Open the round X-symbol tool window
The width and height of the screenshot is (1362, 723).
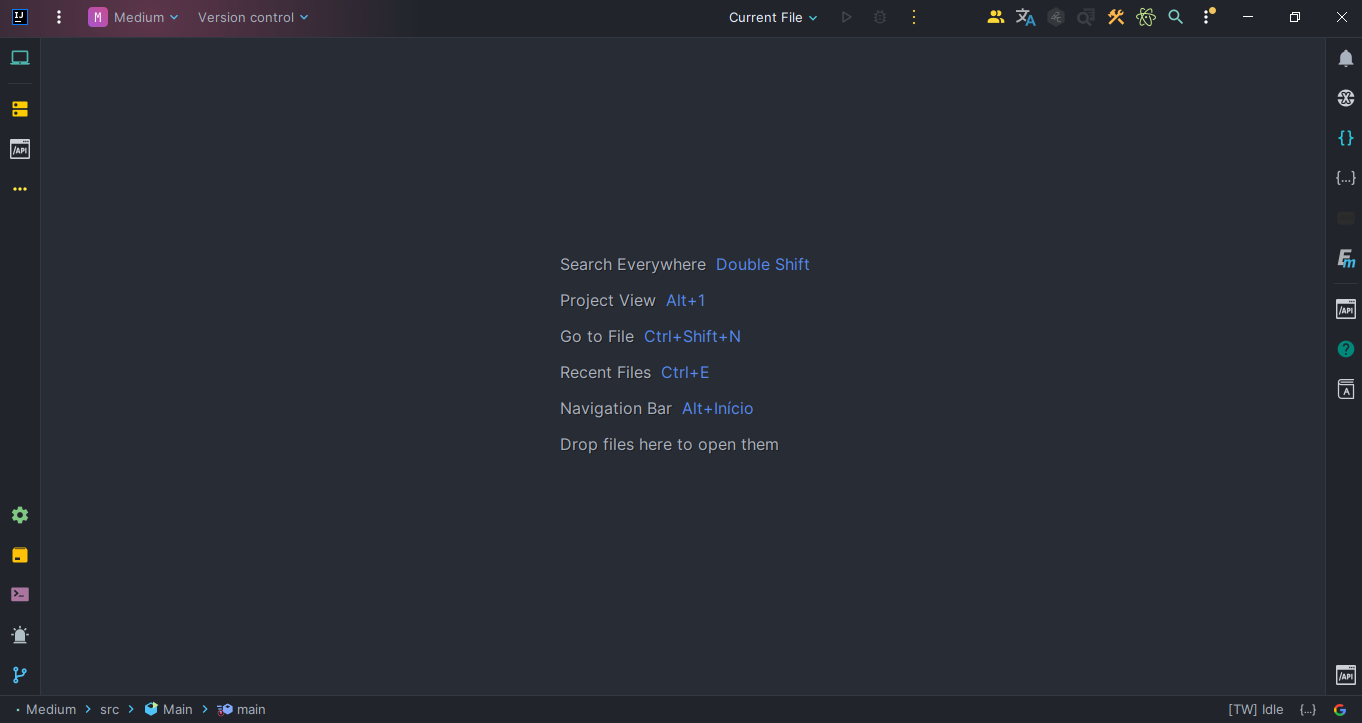1346,98
